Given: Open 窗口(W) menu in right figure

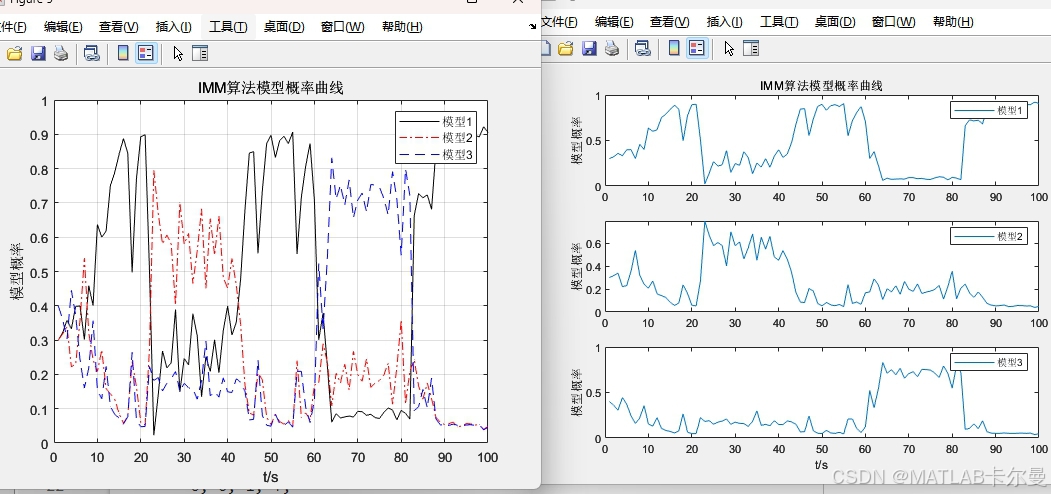Looking at the screenshot, I should [893, 21].
